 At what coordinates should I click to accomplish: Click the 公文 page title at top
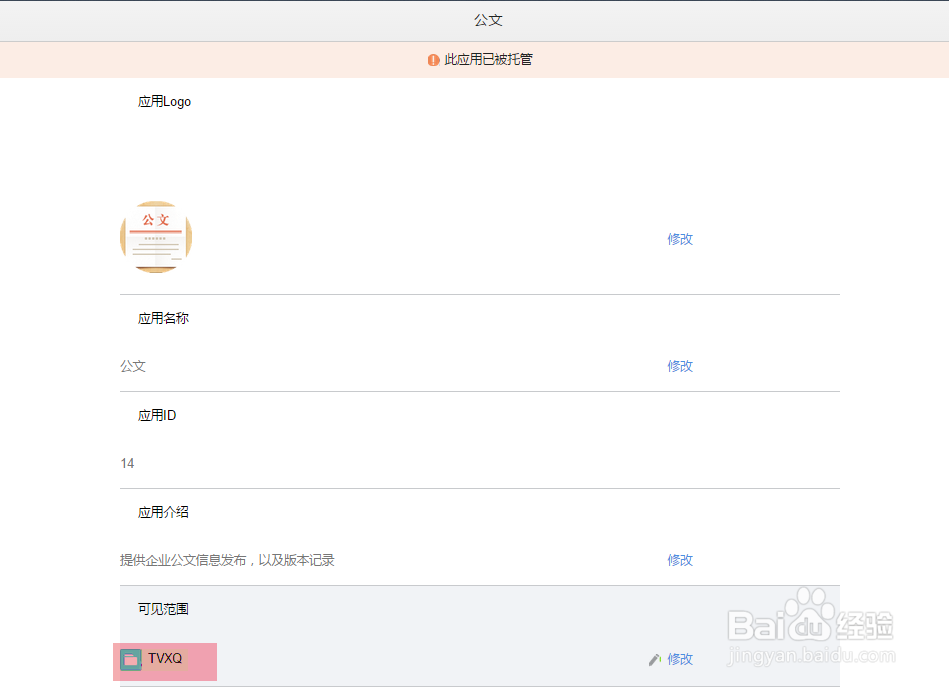(488, 20)
